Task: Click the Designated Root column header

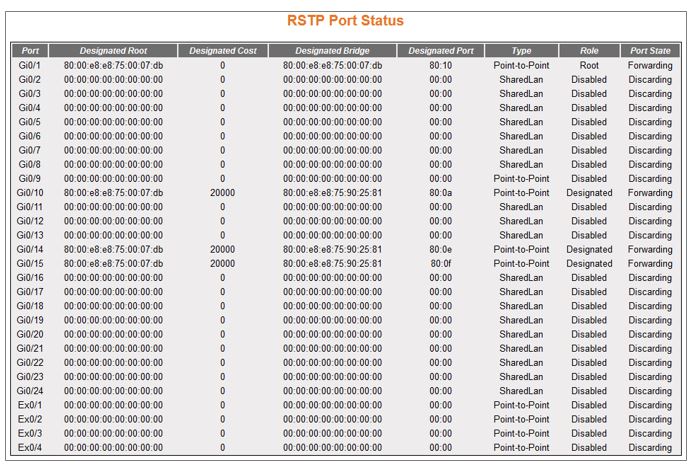Action: click(x=113, y=50)
